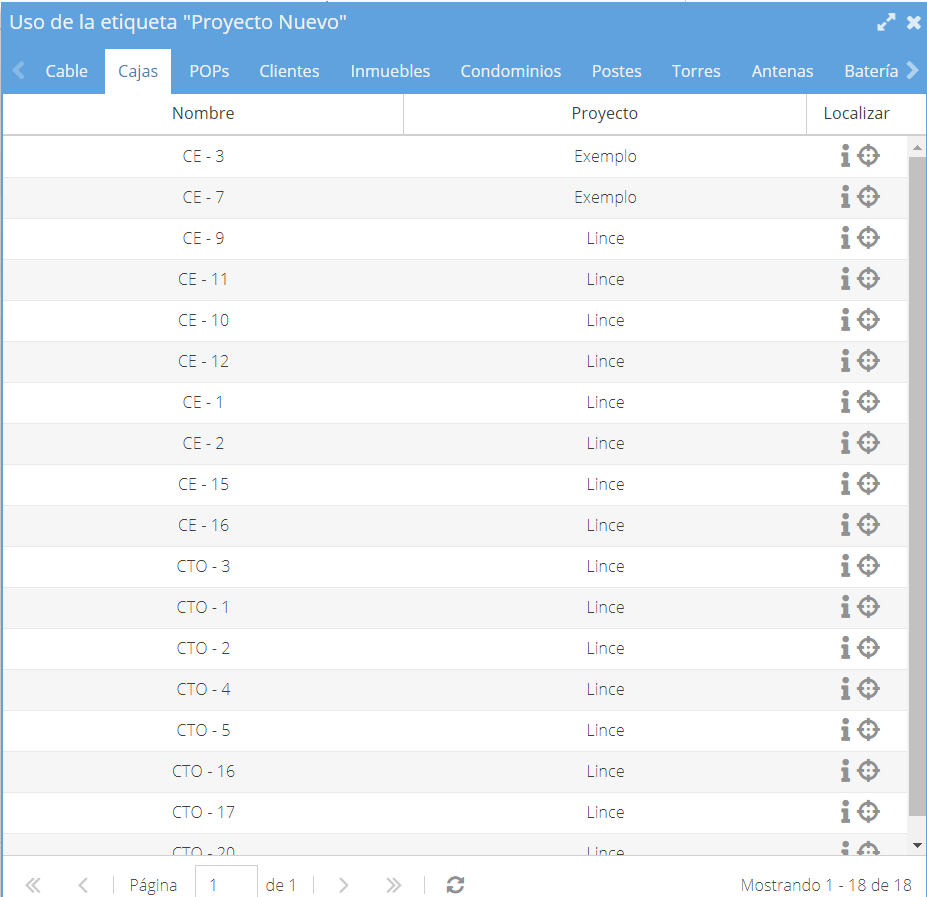Locate CE - 1 crosshair icon
The image size is (927, 897).
click(868, 402)
